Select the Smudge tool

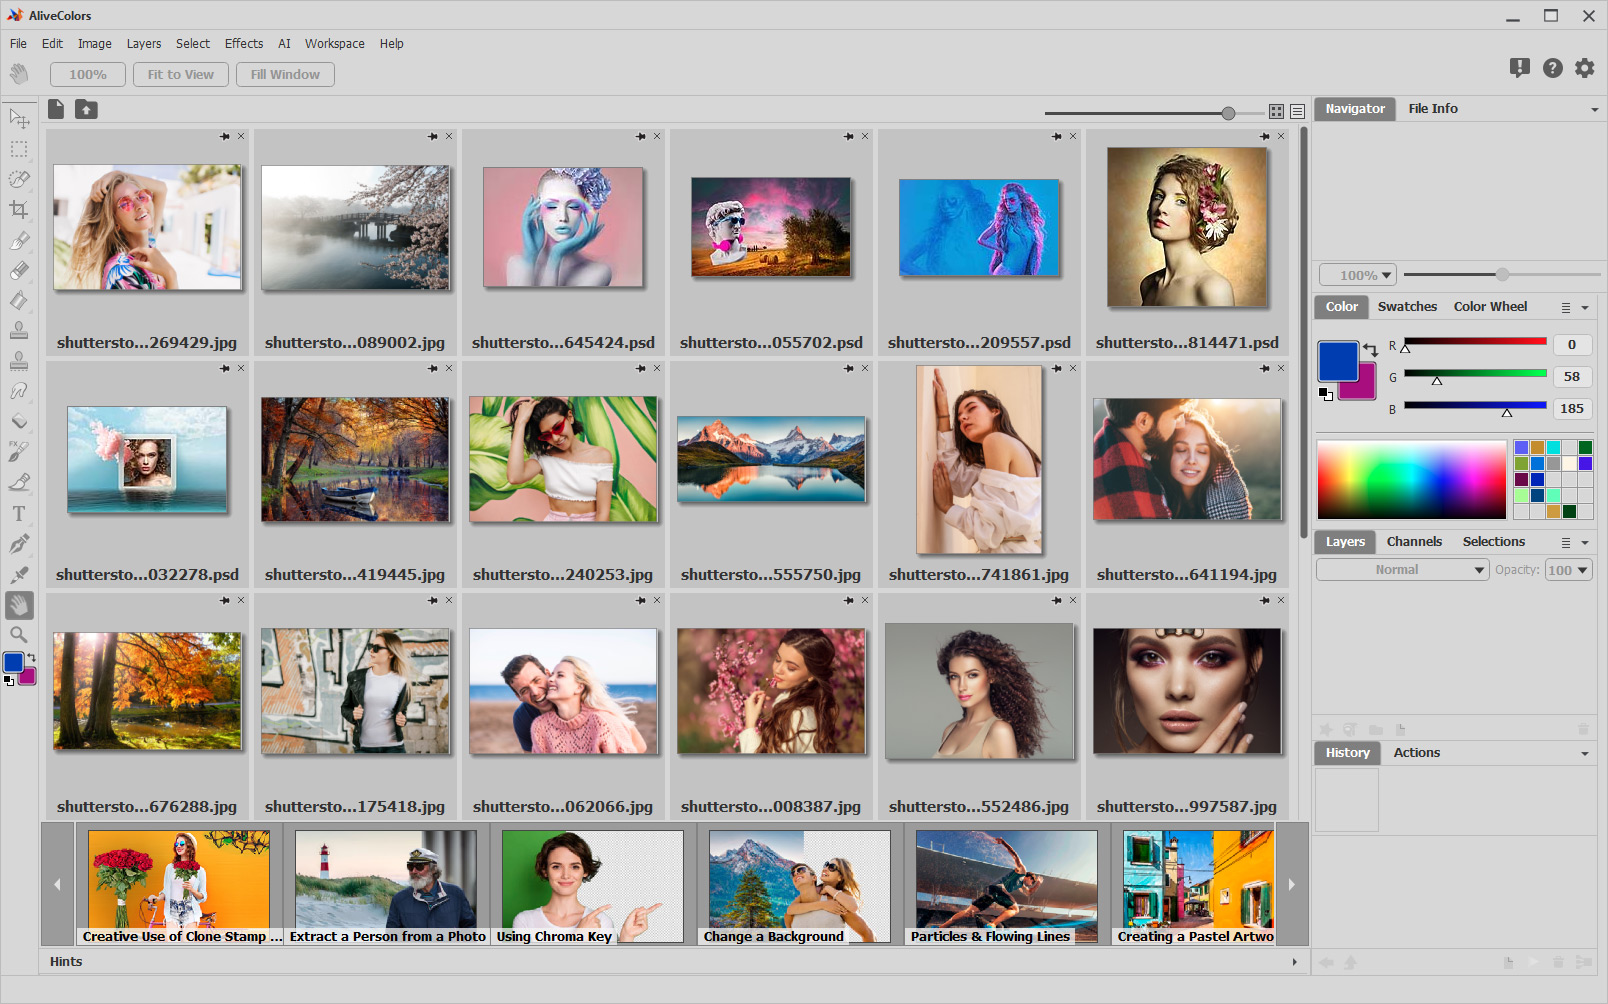pyautogui.click(x=19, y=391)
